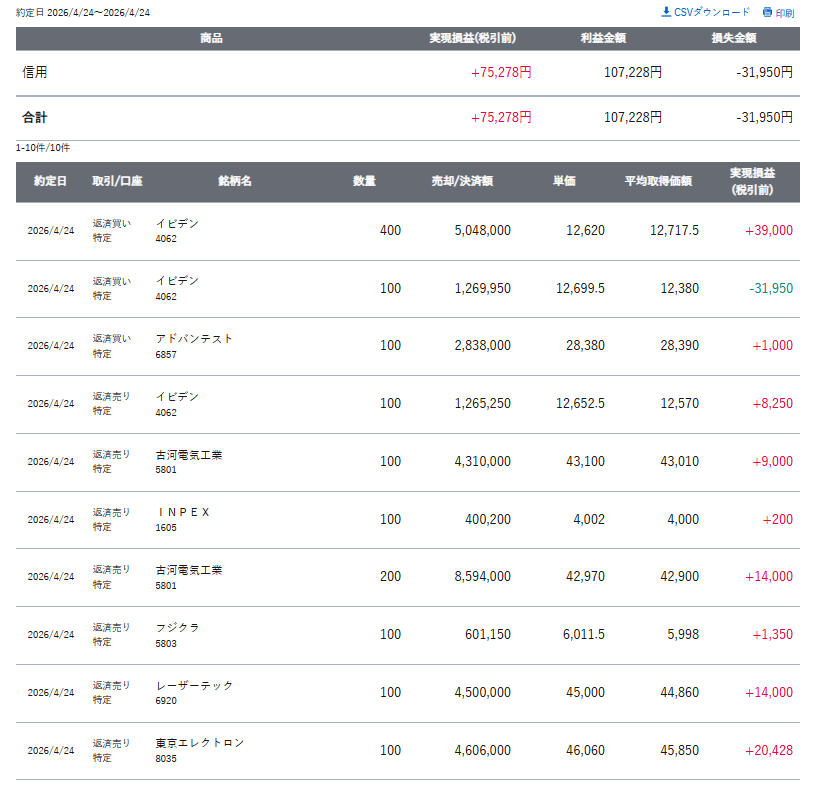The height and width of the screenshot is (793, 813).
Task: Select the 合計 total row label
Action: pos(35,118)
